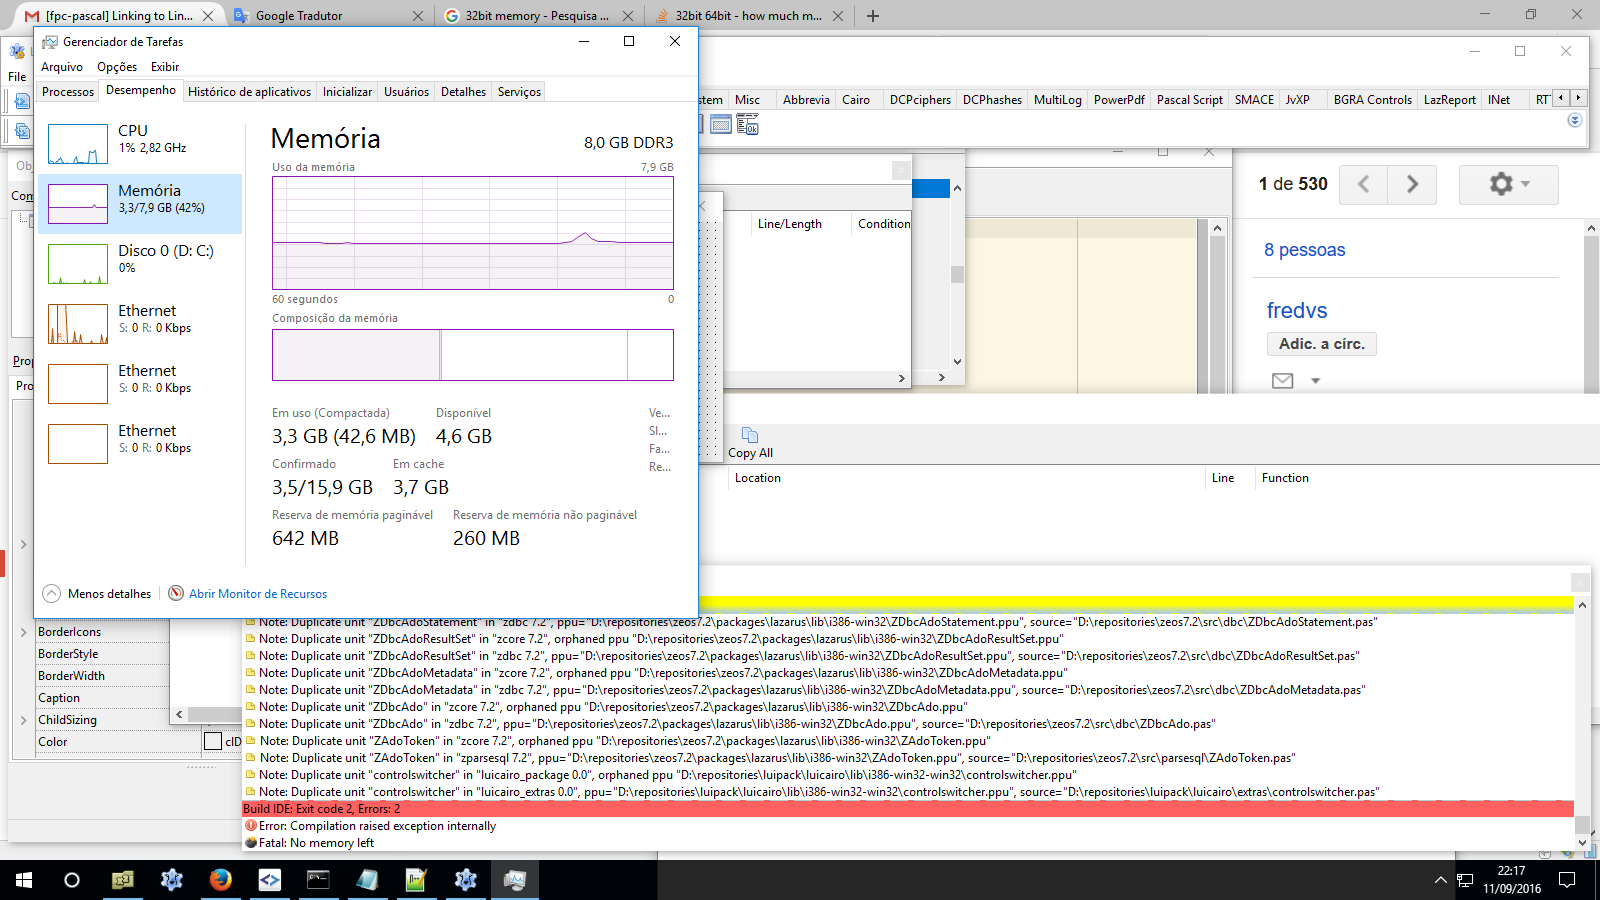
Task: Select the Abbrevia component palette tab
Action: [806, 100]
